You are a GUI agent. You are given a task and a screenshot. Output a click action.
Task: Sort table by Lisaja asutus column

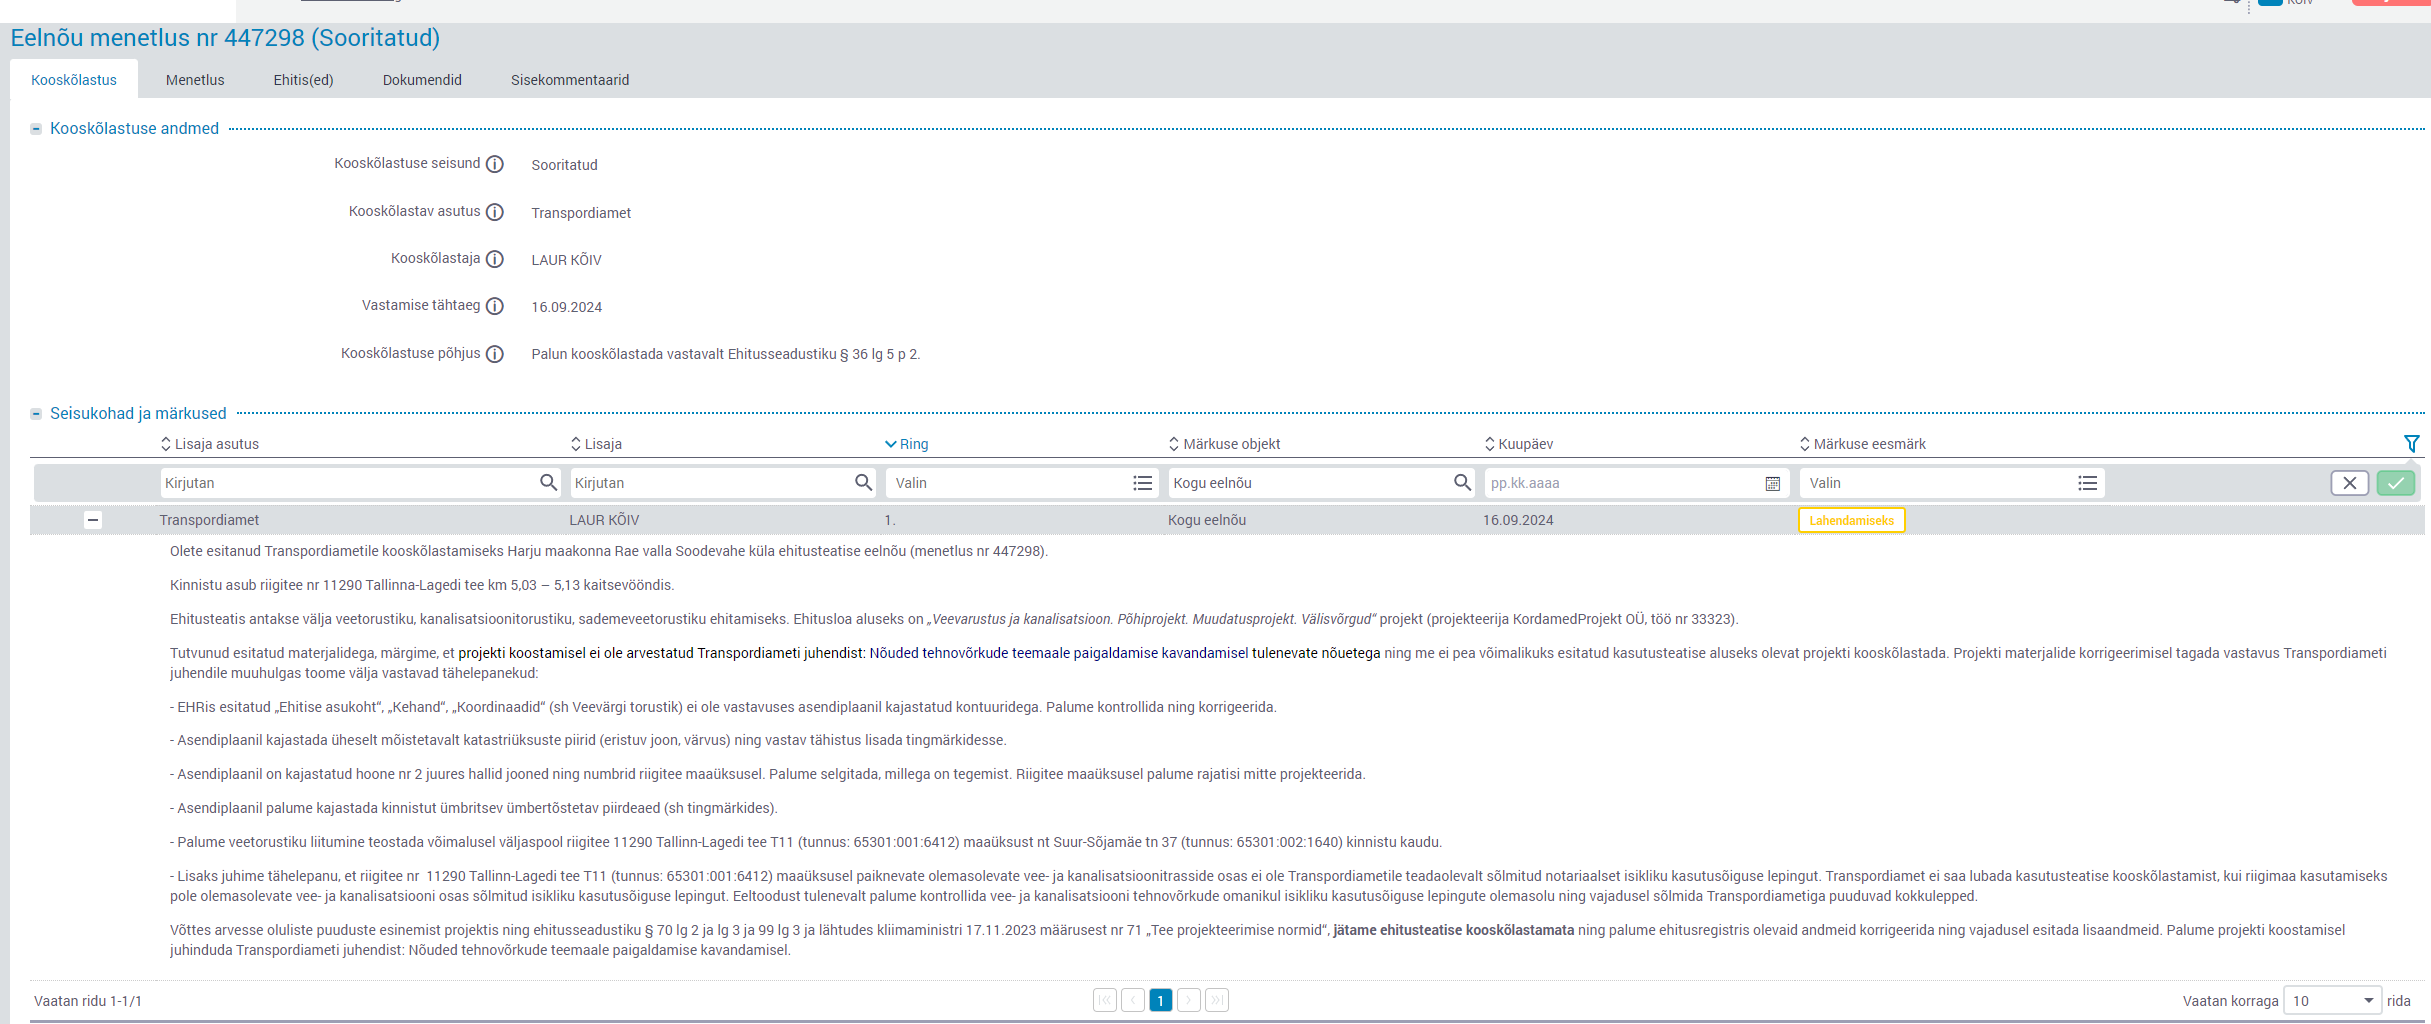[x=210, y=444]
